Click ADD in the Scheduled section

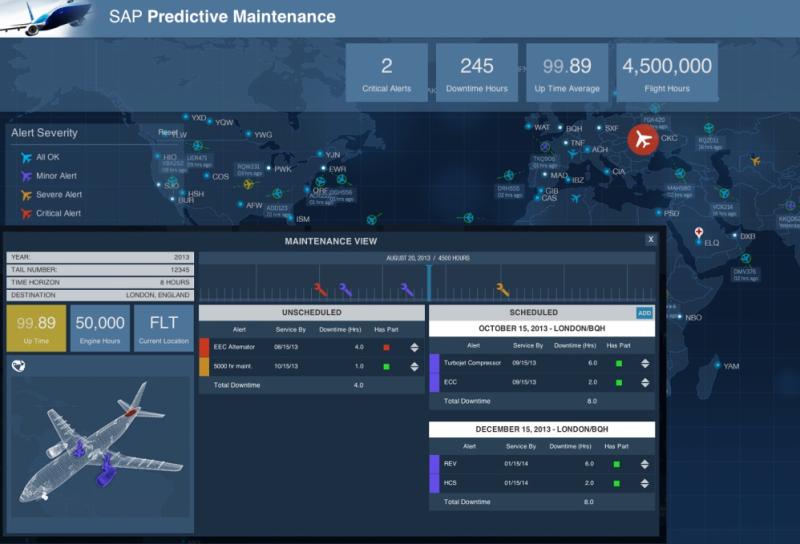pyautogui.click(x=644, y=313)
